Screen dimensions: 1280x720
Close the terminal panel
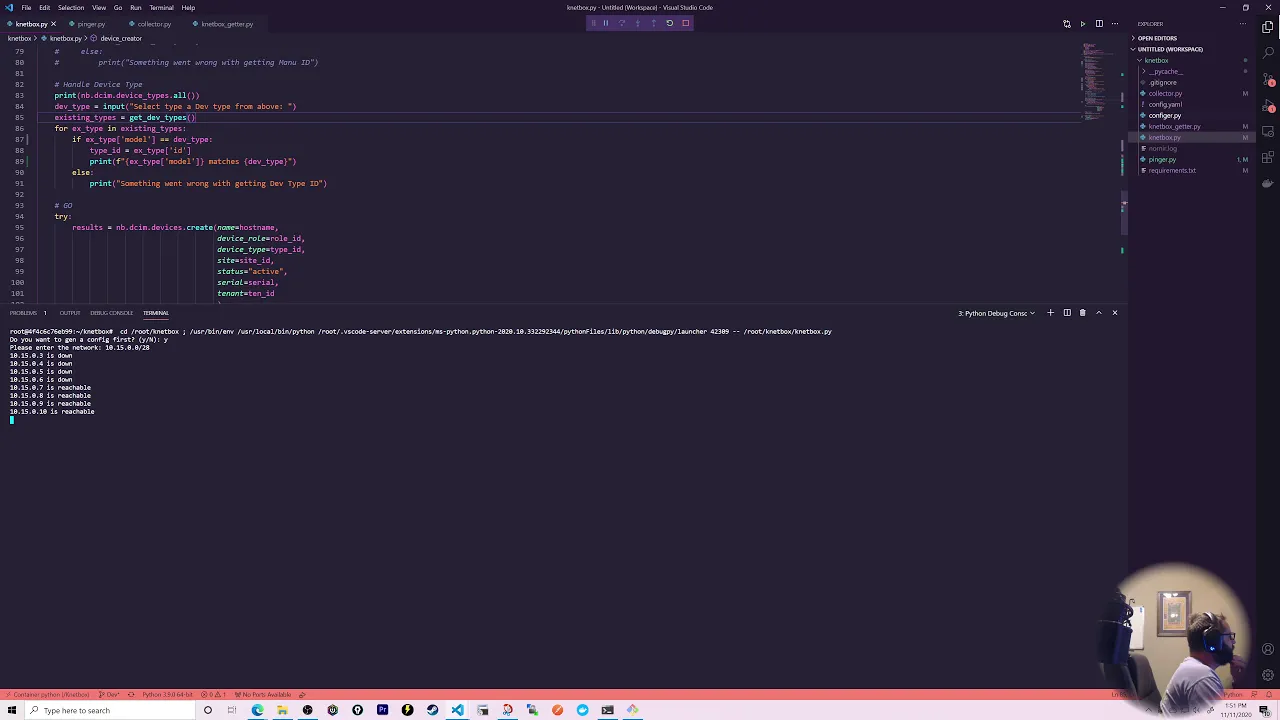1114,313
